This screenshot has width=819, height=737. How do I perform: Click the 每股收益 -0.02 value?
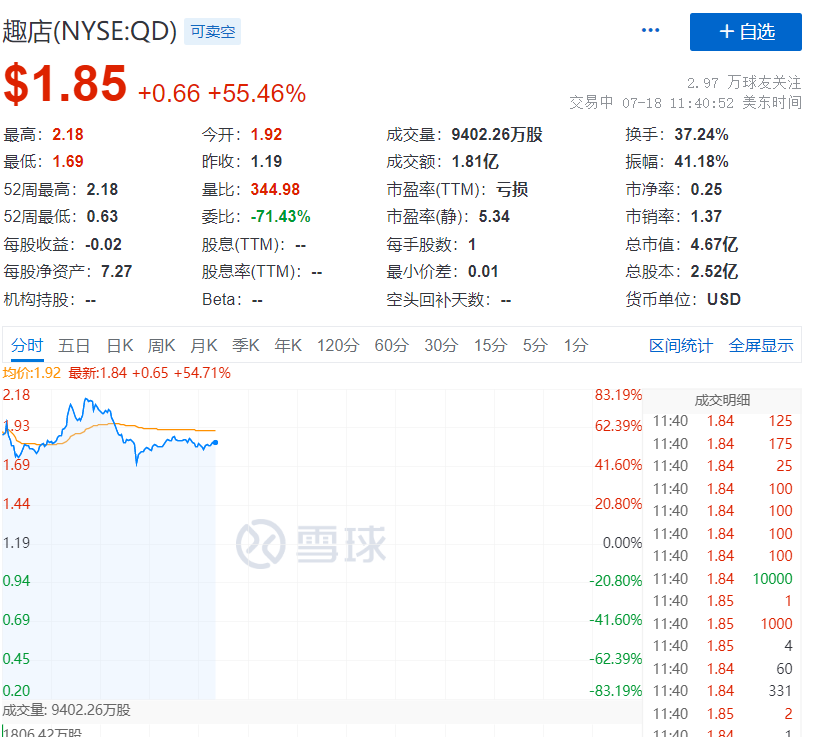coord(103,244)
